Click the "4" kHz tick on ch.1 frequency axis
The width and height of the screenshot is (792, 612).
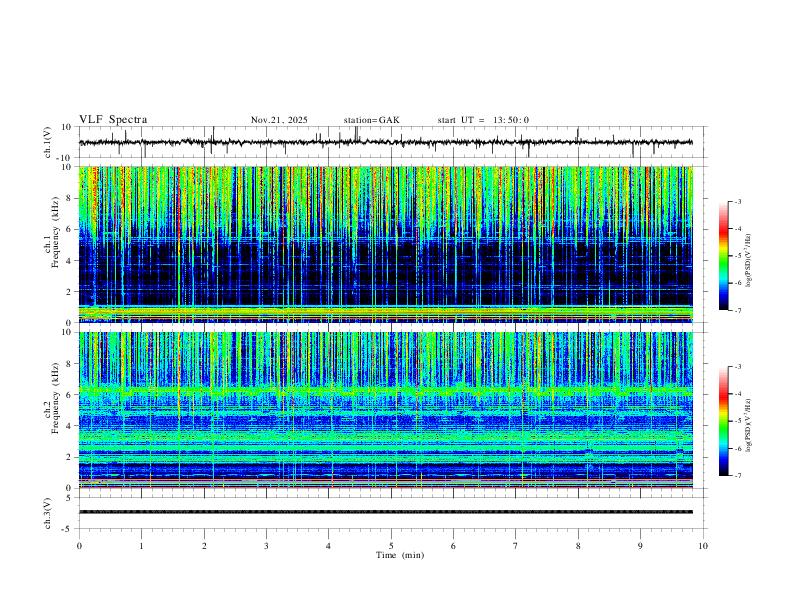pos(69,260)
